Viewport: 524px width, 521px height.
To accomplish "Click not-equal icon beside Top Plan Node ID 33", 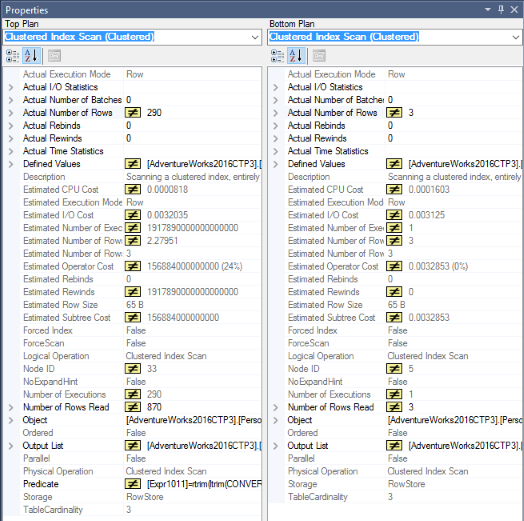I will click(x=133, y=369).
